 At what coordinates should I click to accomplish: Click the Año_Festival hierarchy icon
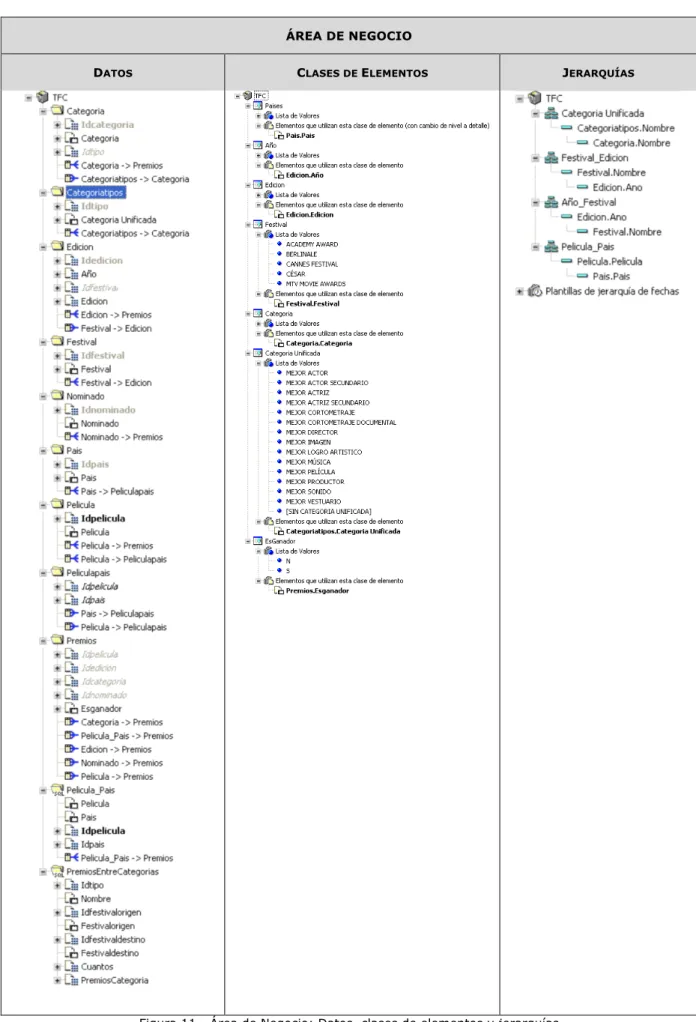pyautogui.click(x=551, y=202)
